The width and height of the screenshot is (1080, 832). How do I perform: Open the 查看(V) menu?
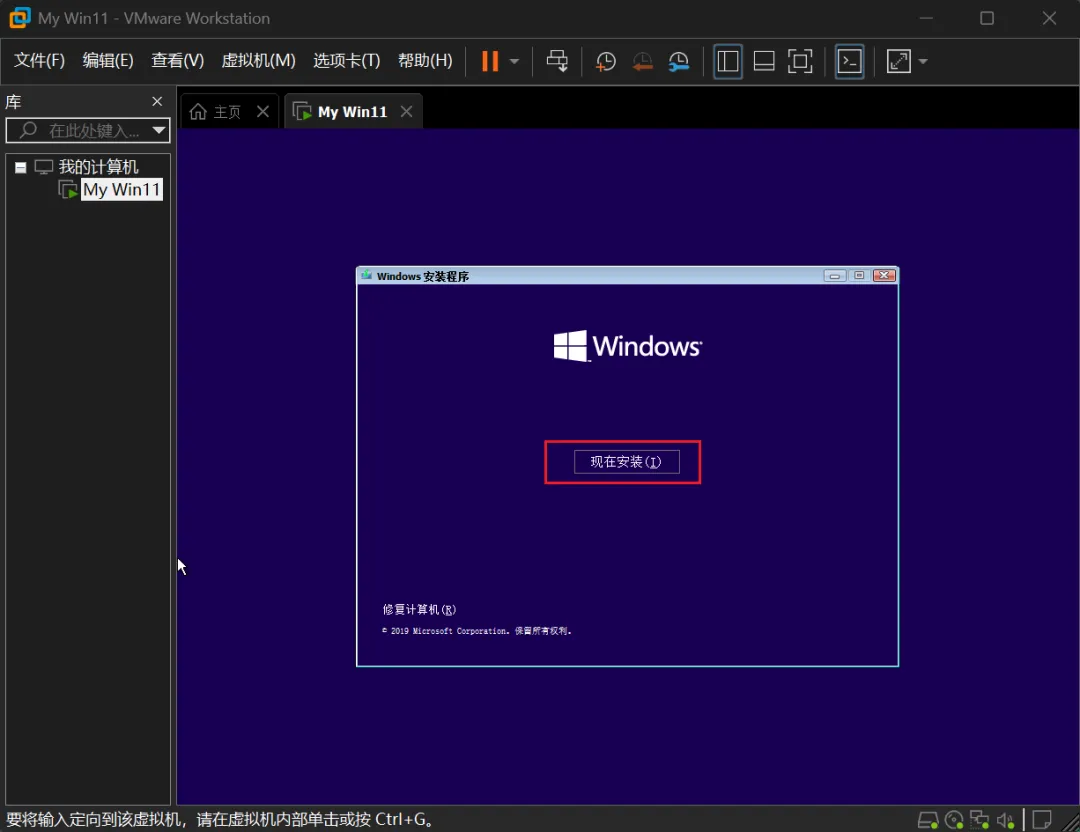(x=178, y=61)
